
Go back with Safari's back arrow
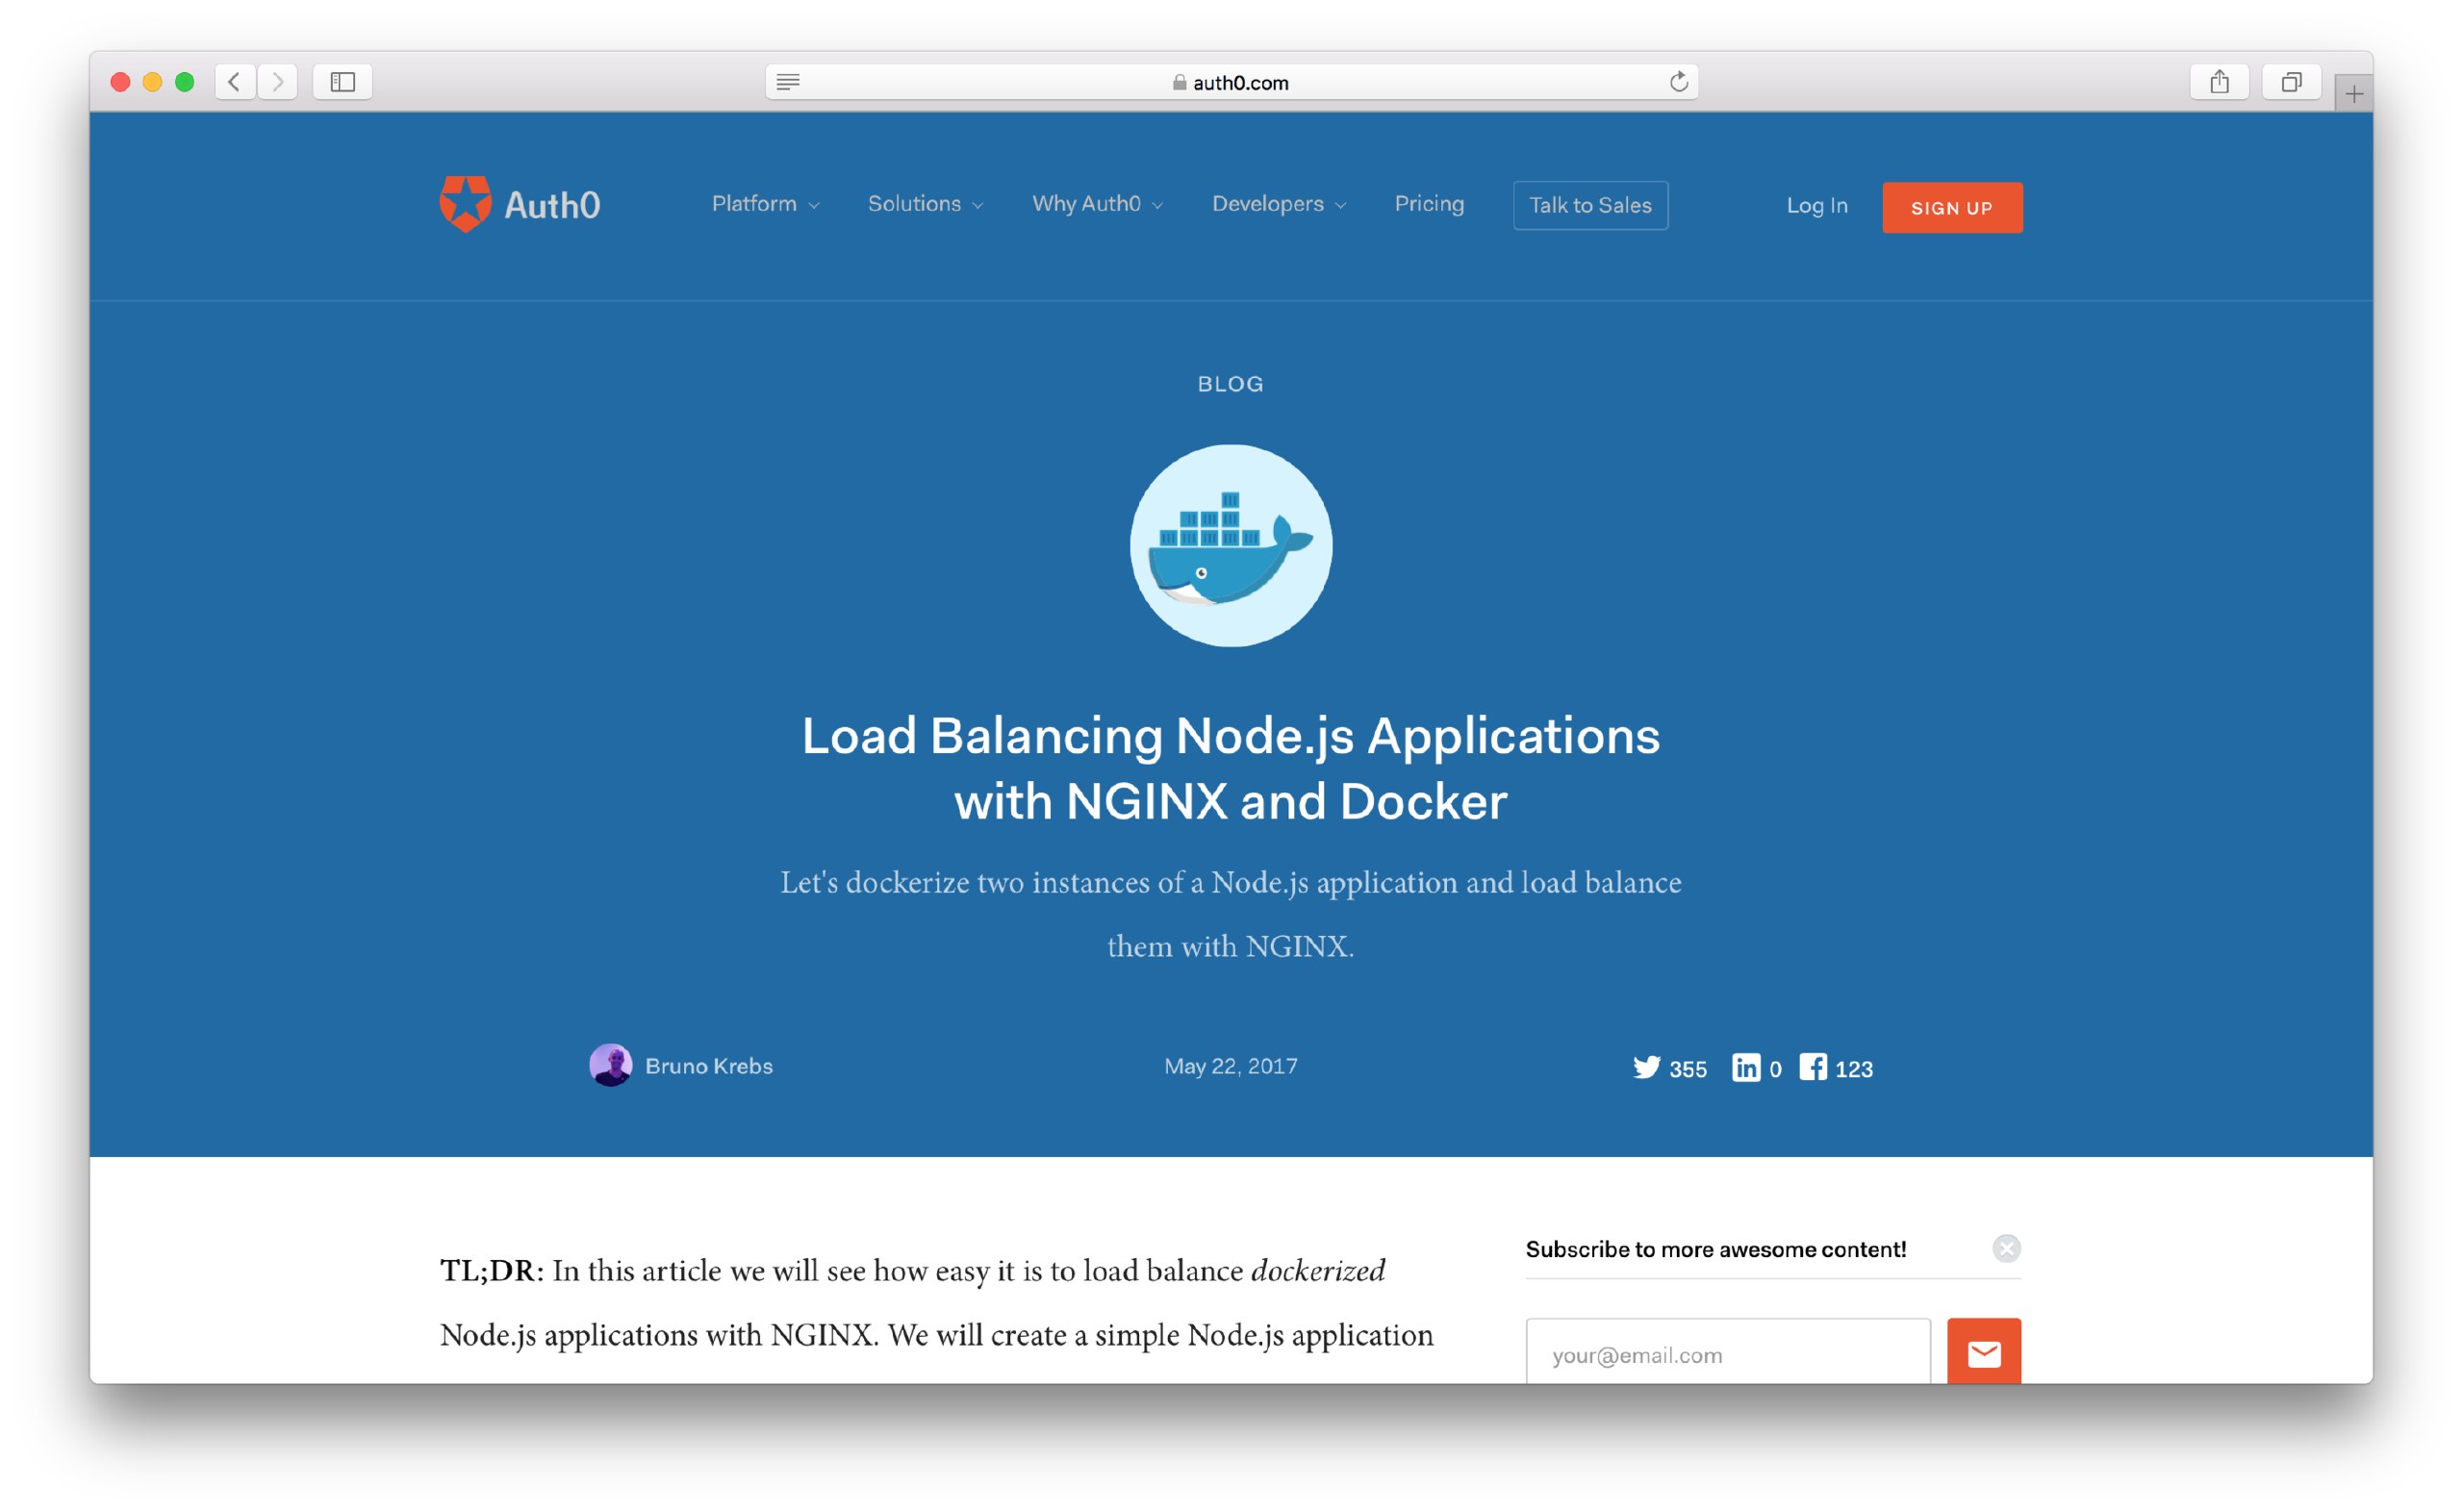click(235, 82)
